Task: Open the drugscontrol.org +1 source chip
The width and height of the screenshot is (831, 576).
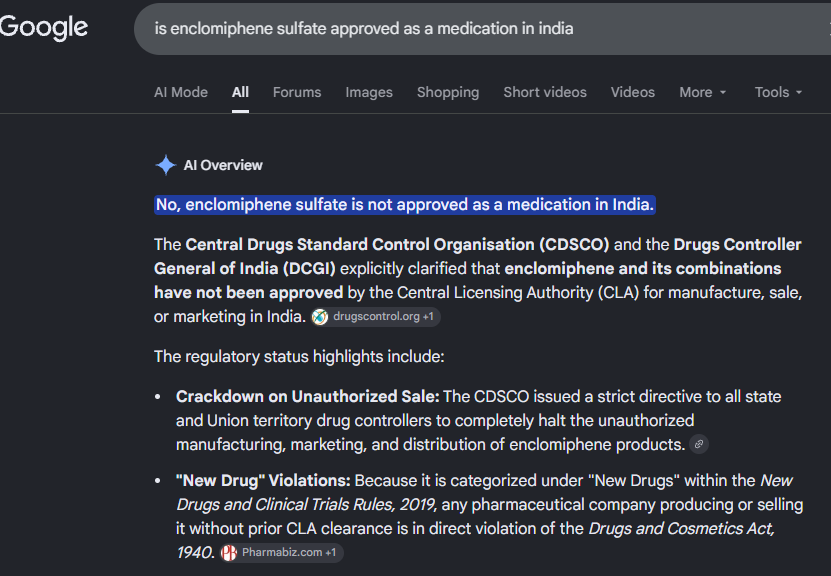Action: [x=375, y=317]
